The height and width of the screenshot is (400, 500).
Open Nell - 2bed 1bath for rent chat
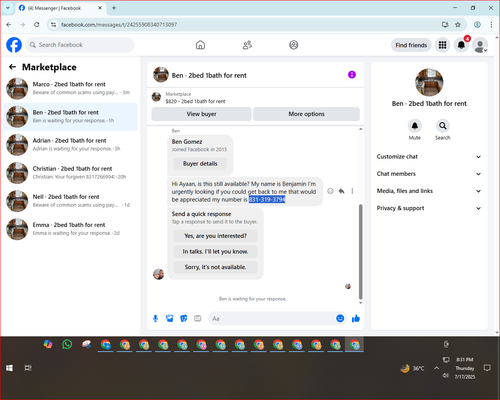pyautogui.click(x=70, y=201)
